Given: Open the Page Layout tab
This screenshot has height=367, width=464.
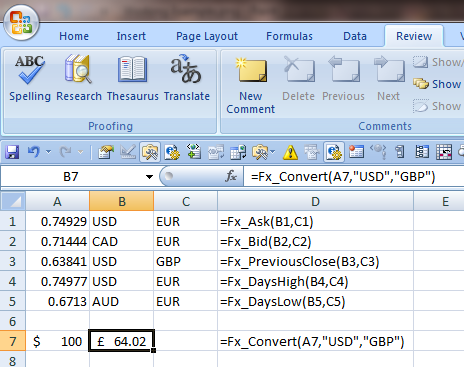Looking at the screenshot, I should click(x=207, y=36).
